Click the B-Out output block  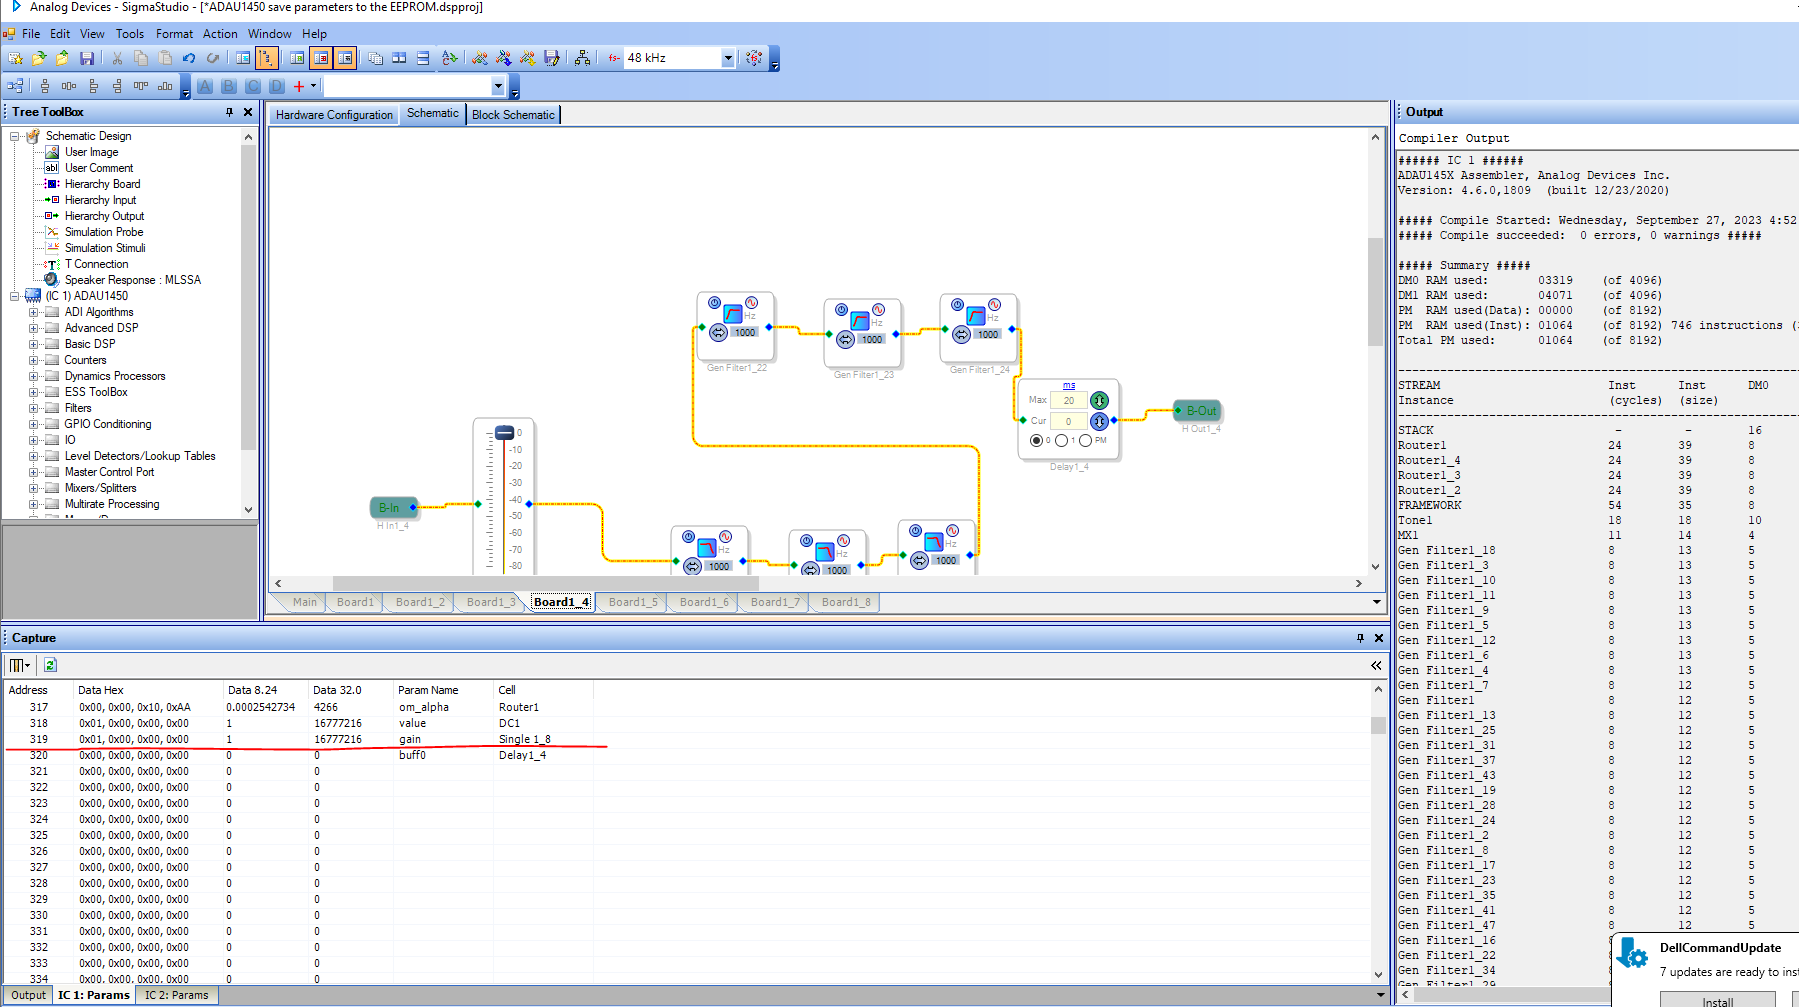(1198, 411)
